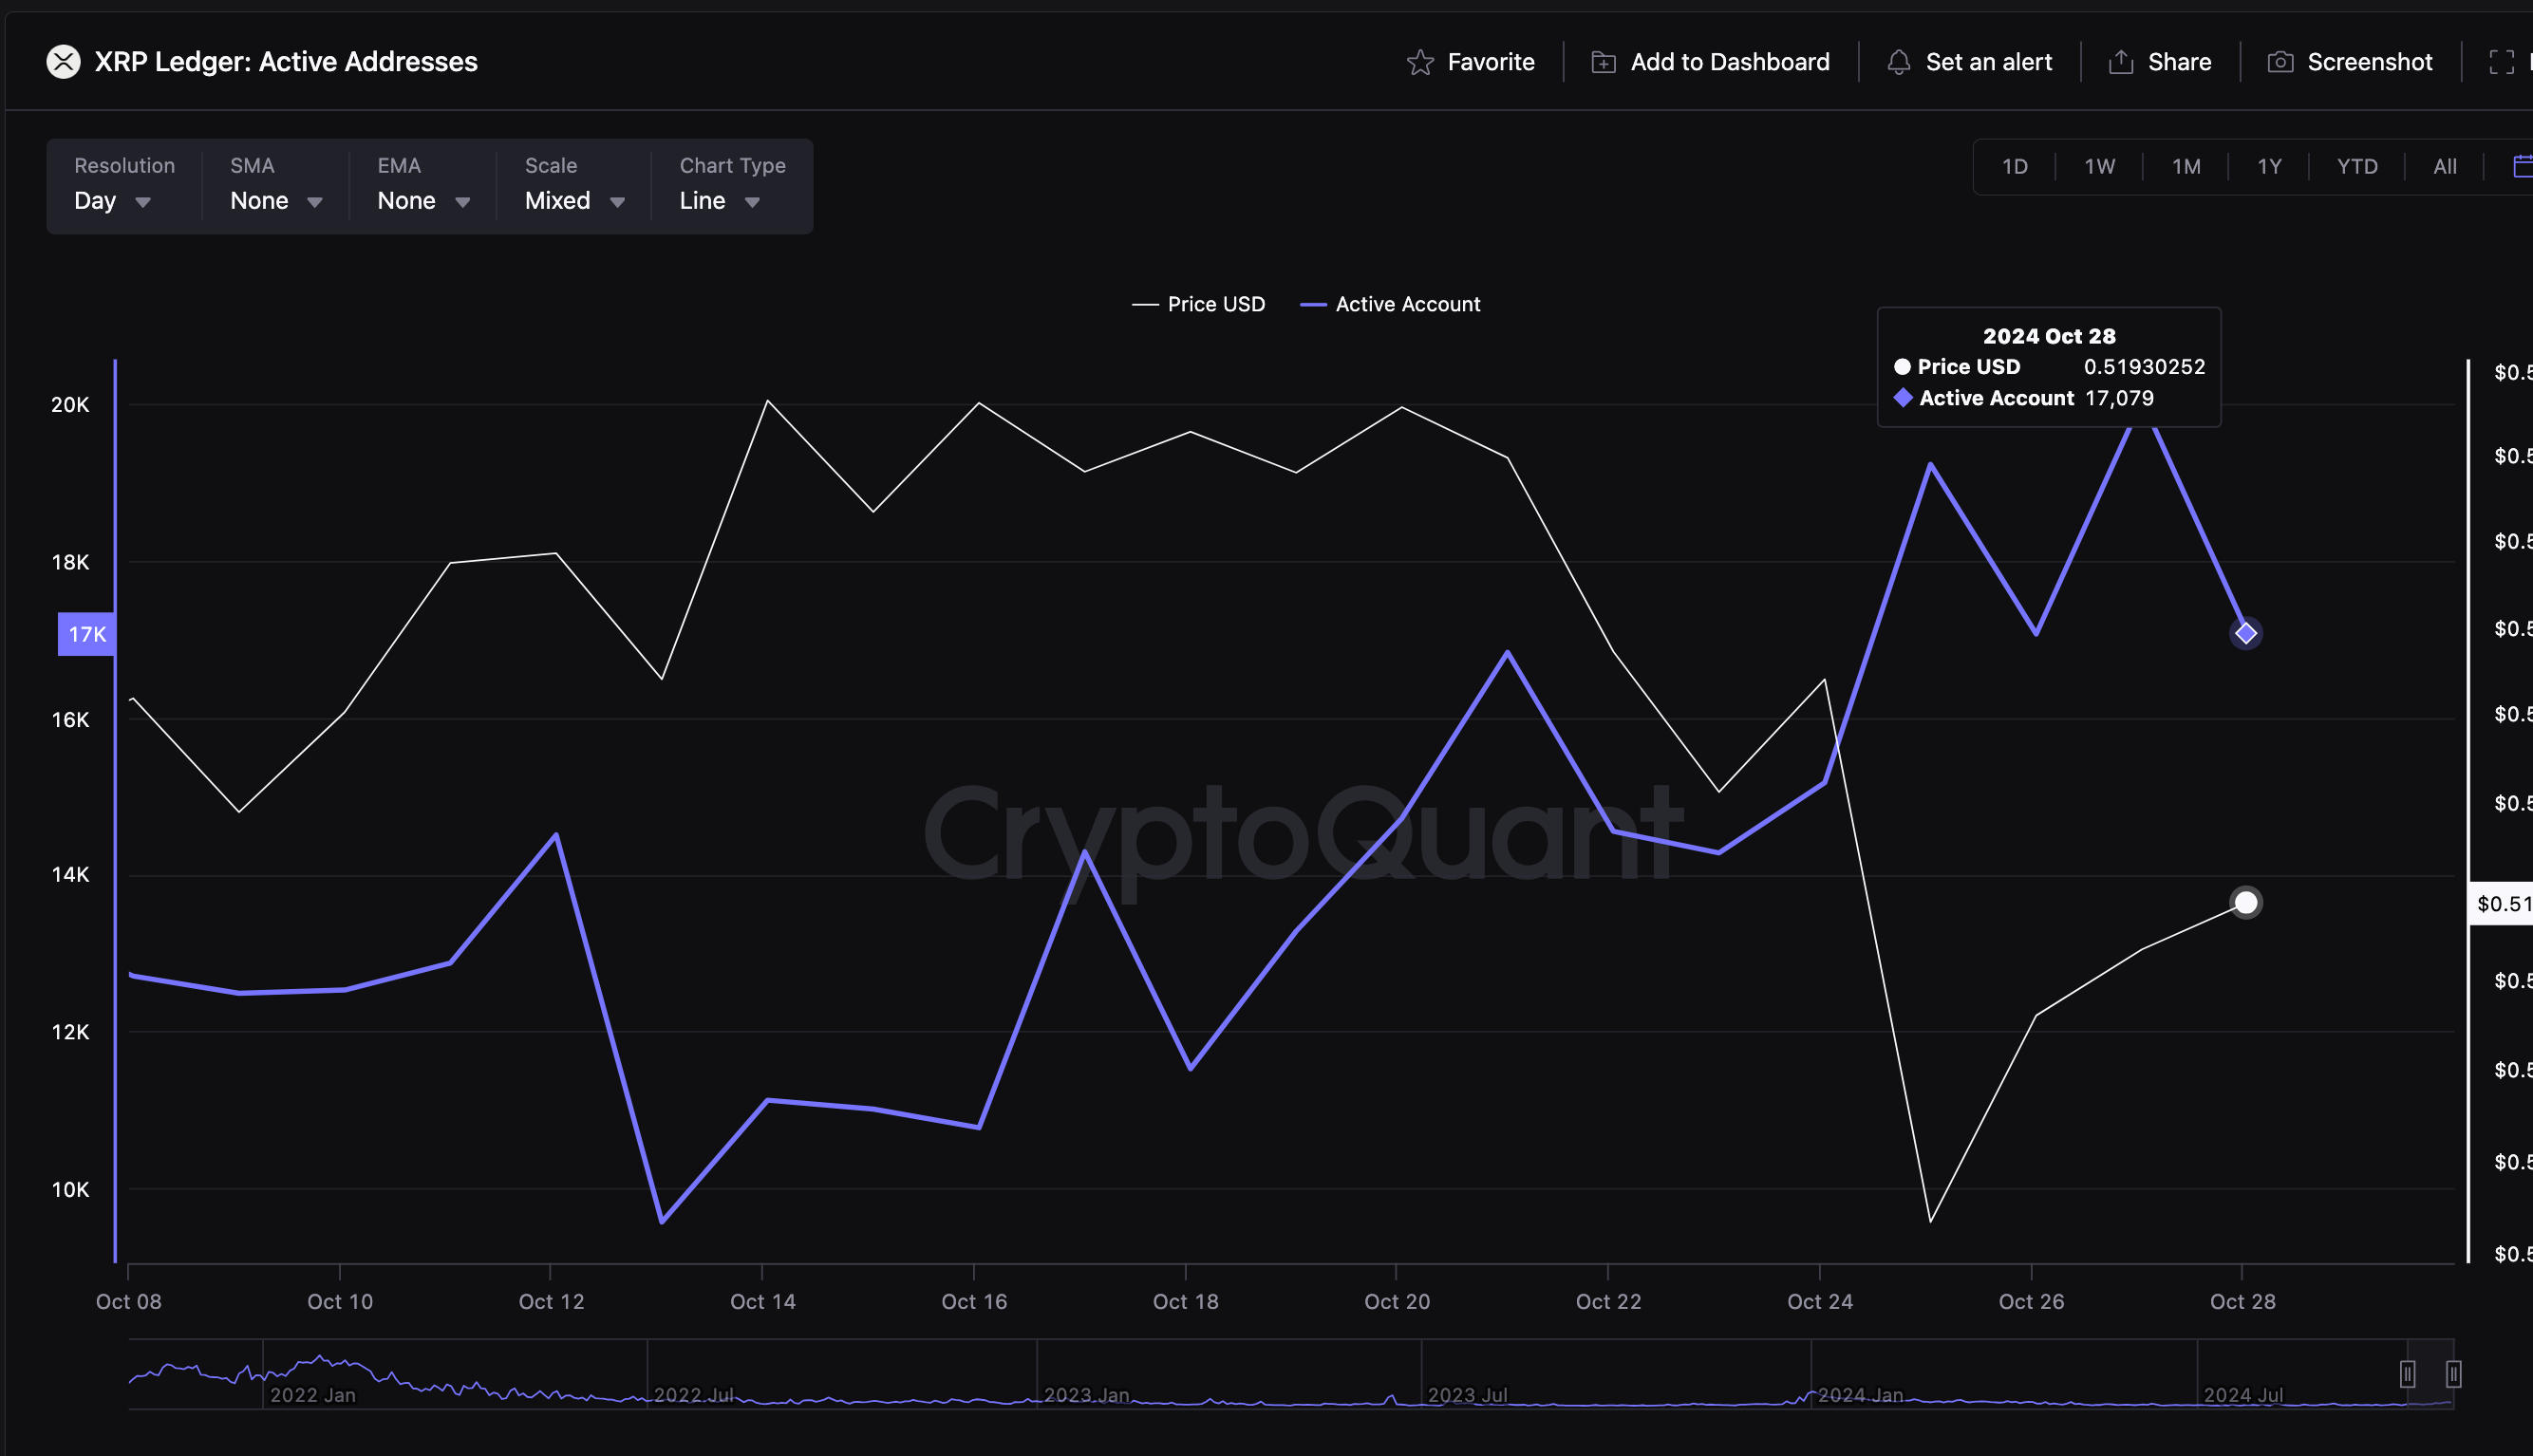Click the Oct 26 axis label
Screen dimensions: 2533x1456
point(2031,1301)
